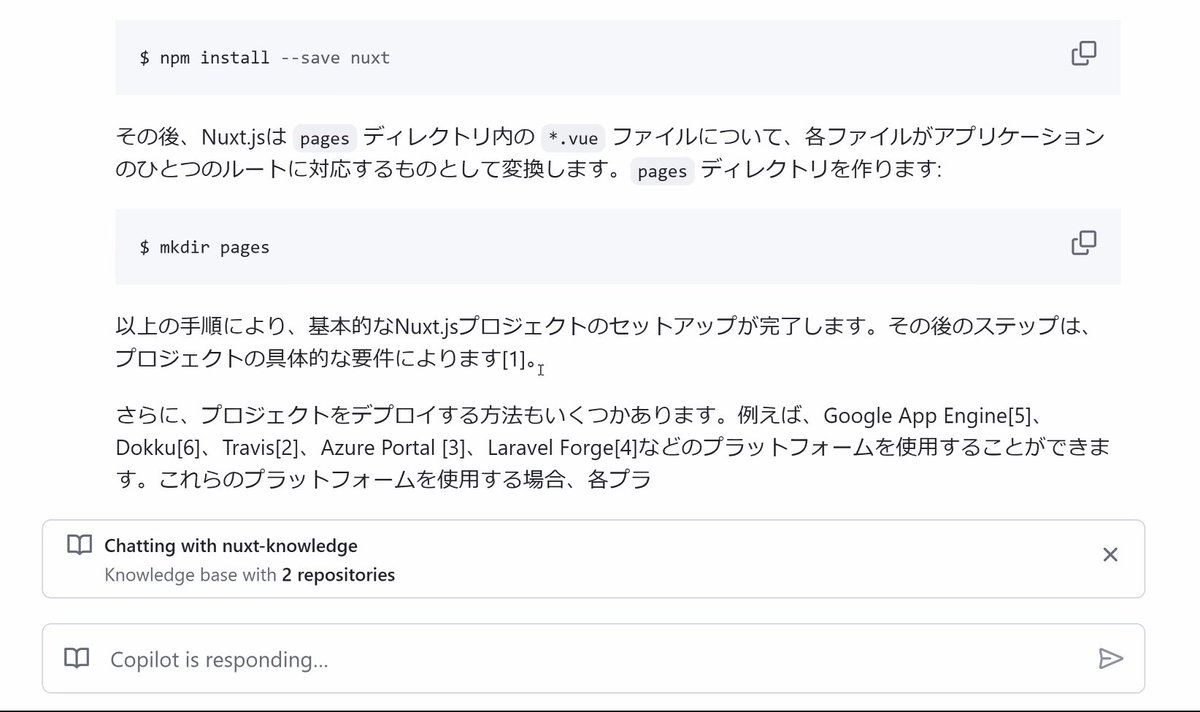Click the book icon in the chat input
Screen dimensions: 1200x712
[77, 658]
